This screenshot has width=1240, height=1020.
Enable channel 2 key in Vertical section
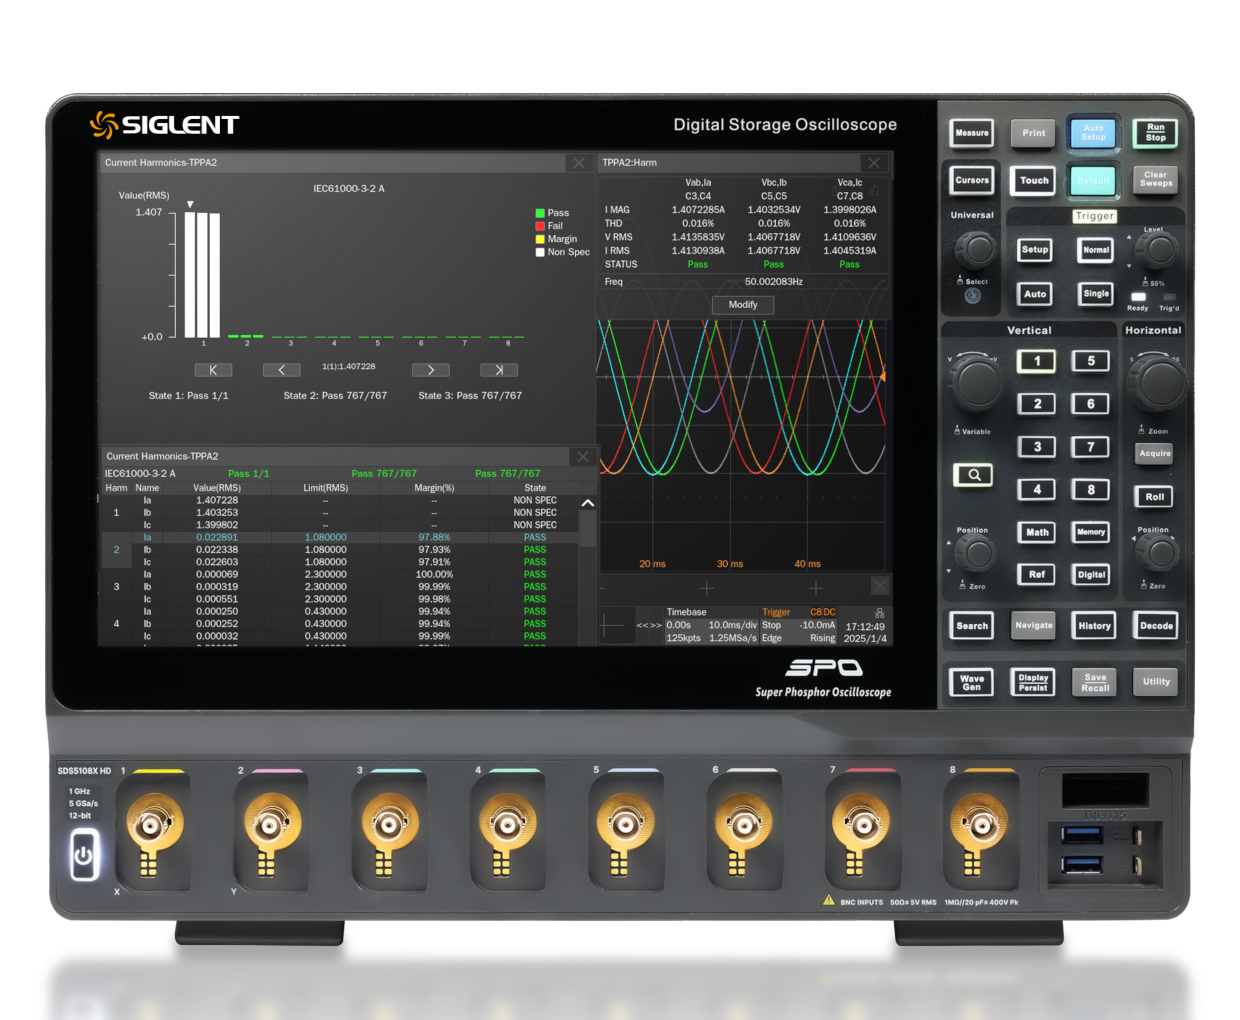pyautogui.click(x=1037, y=404)
